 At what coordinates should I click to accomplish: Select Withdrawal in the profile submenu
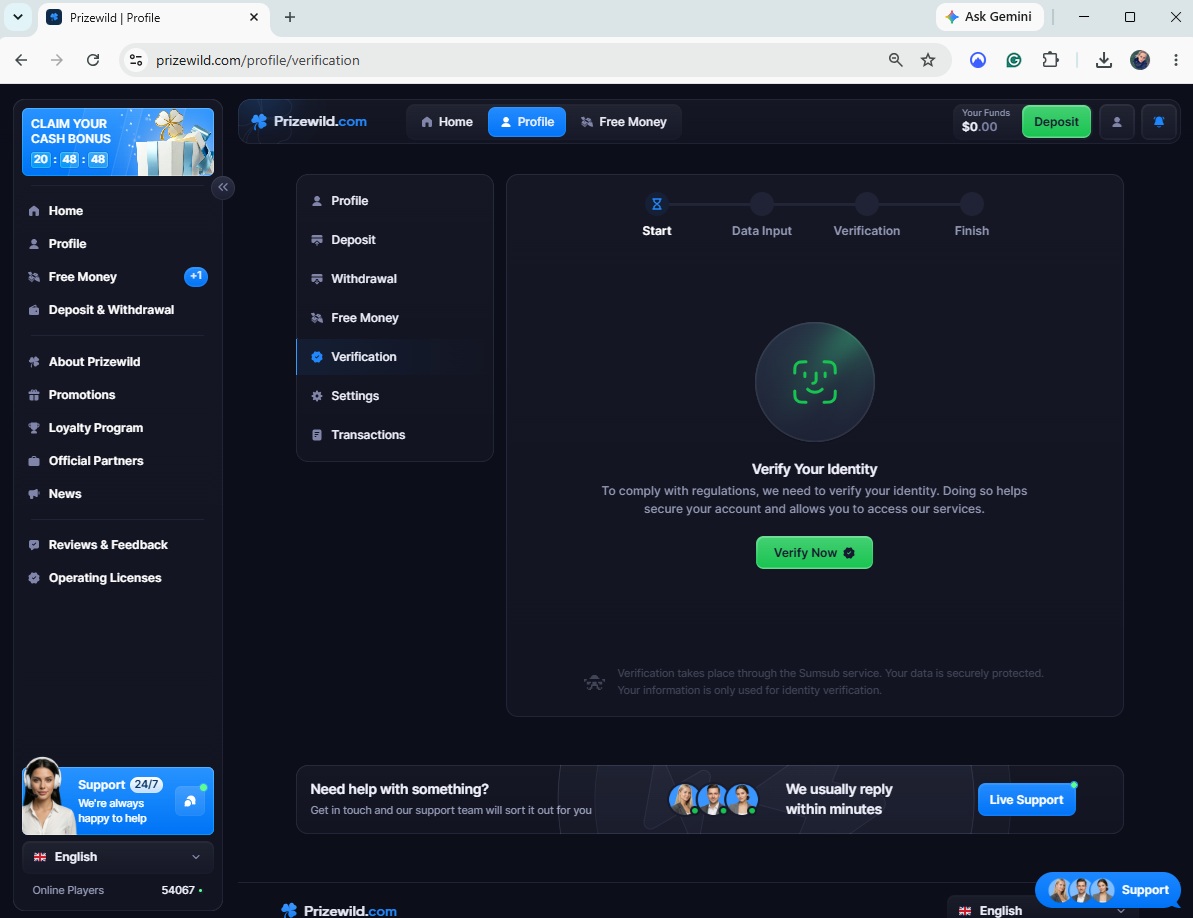click(x=394, y=278)
